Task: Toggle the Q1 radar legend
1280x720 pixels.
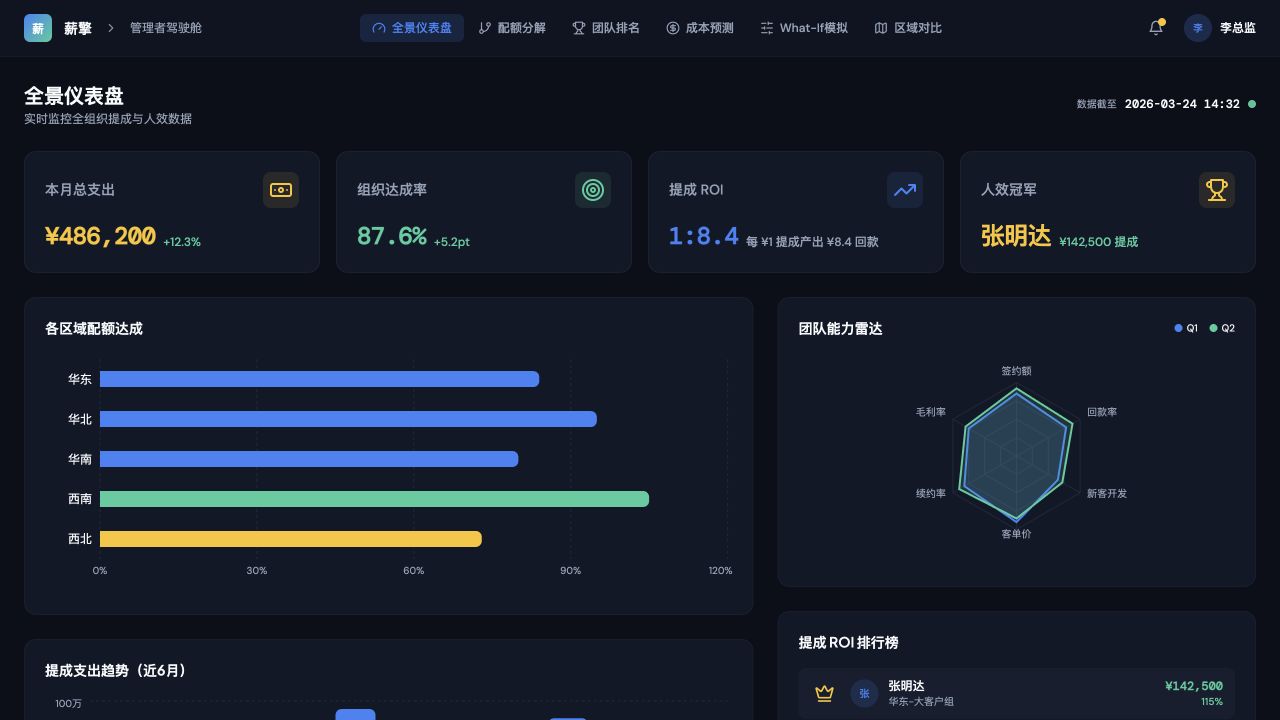Action: (x=1186, y=328)
